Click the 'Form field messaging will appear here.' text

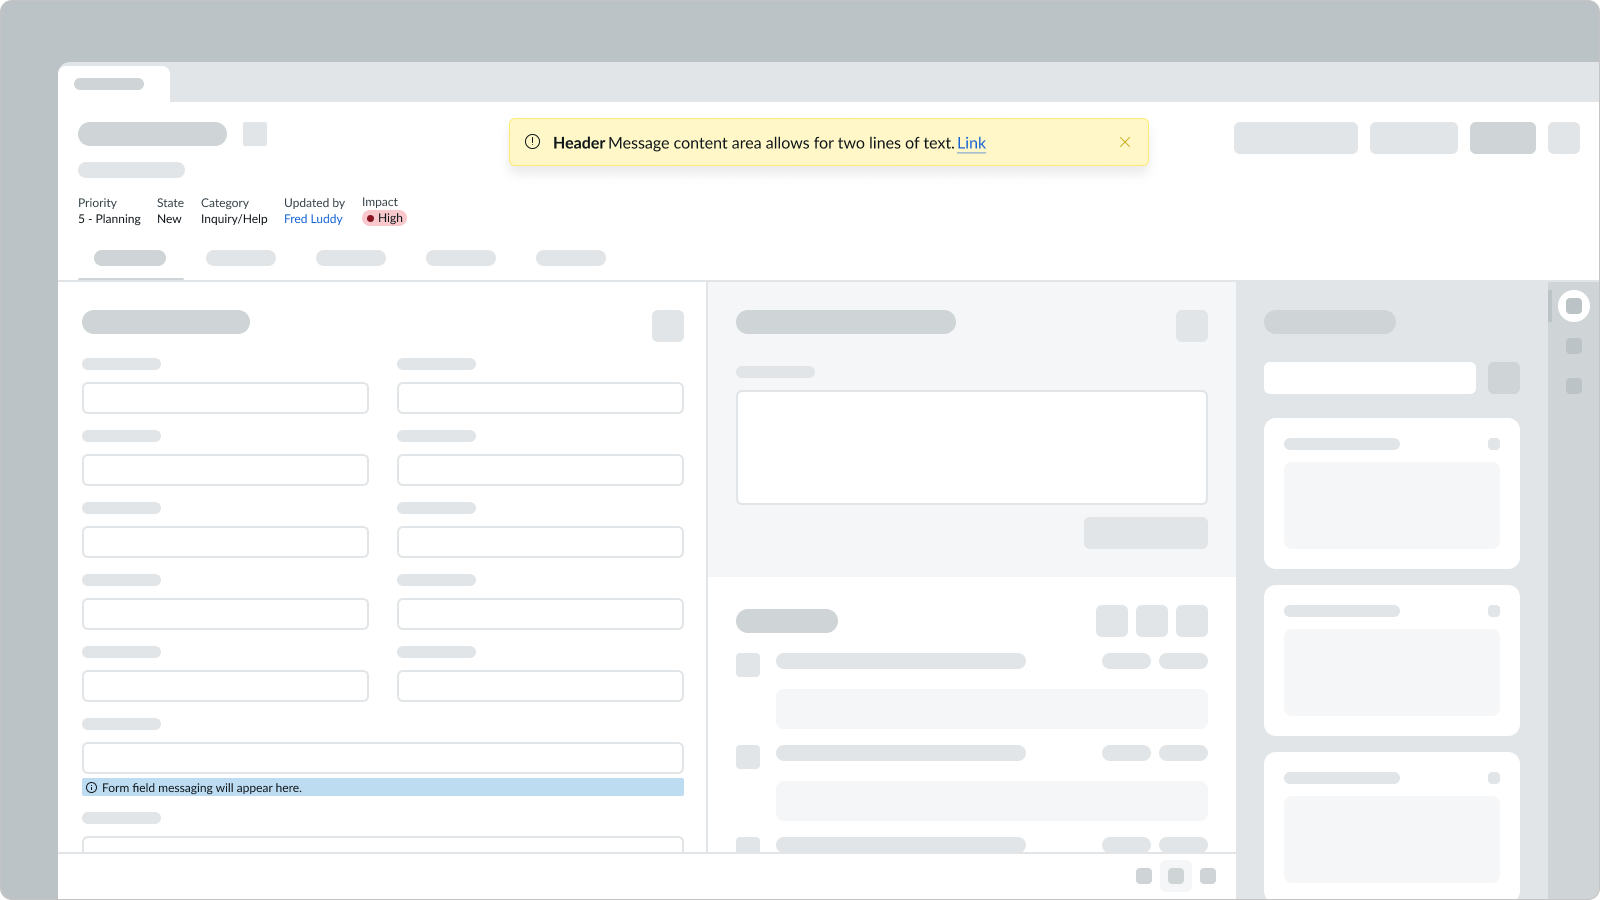(x=202, y=788)
